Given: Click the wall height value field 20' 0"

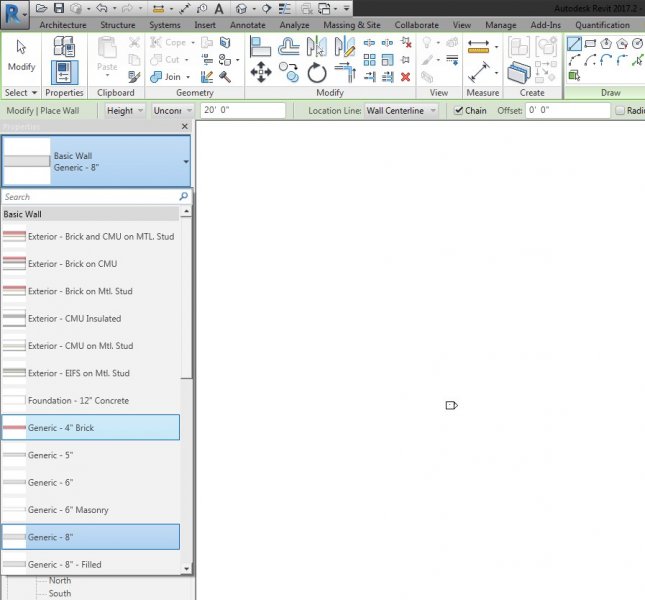Looking at the screenshot, I should tap(243, 110).
